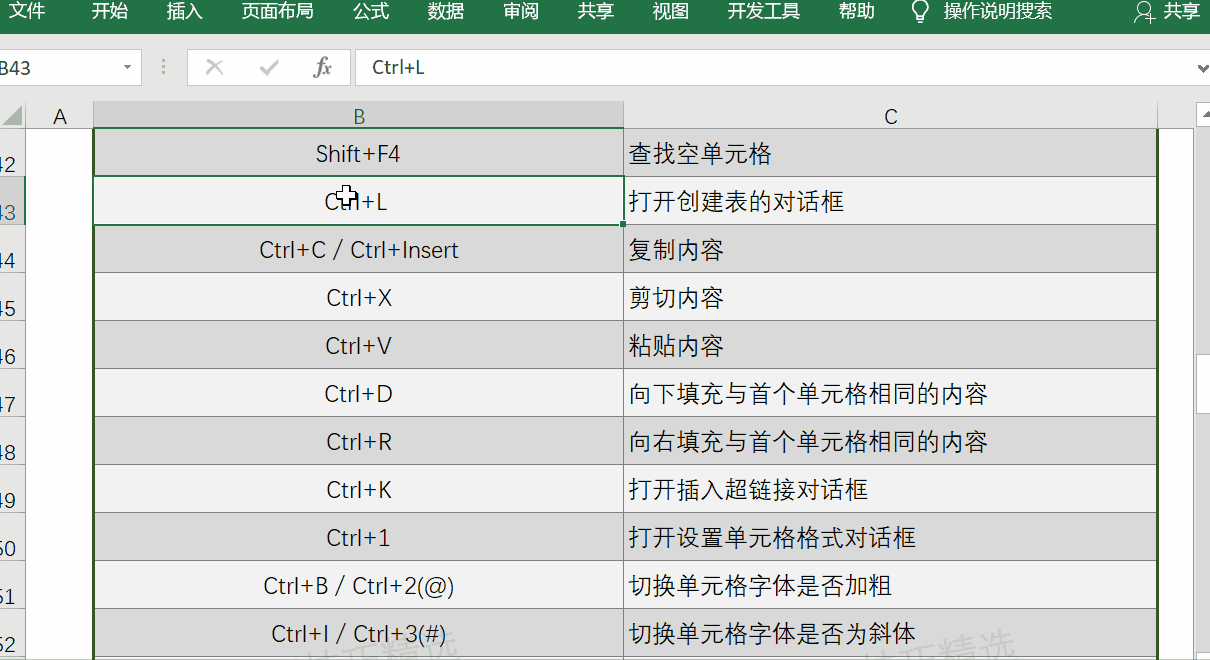Click the lightbulb Tell Me icon
Screen dimensions: 1210x660
point(920,12)
